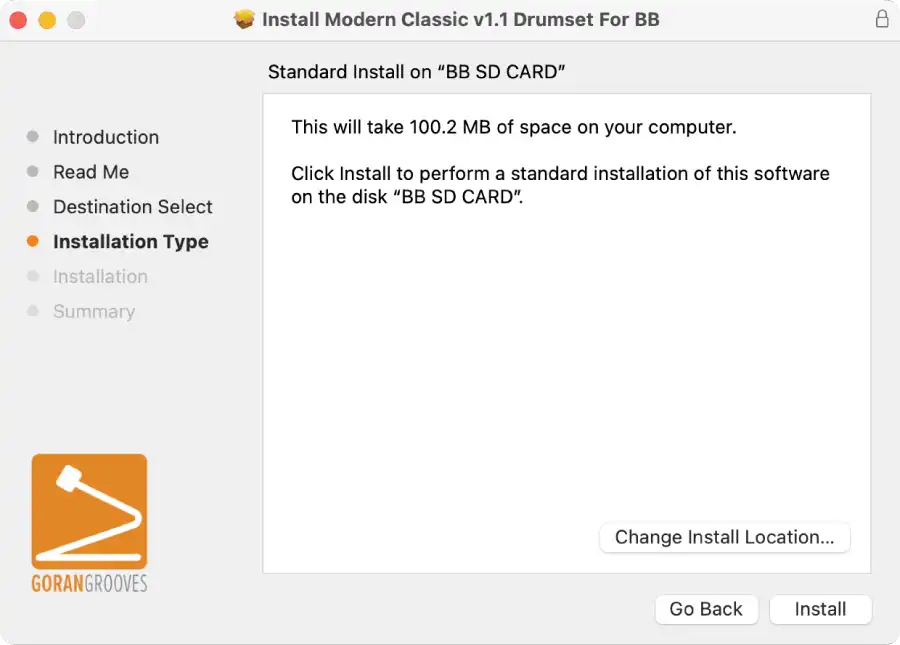Click the Standard Install on BB SD CARD heading
This screenshot has width=900, height=645.
416,72
